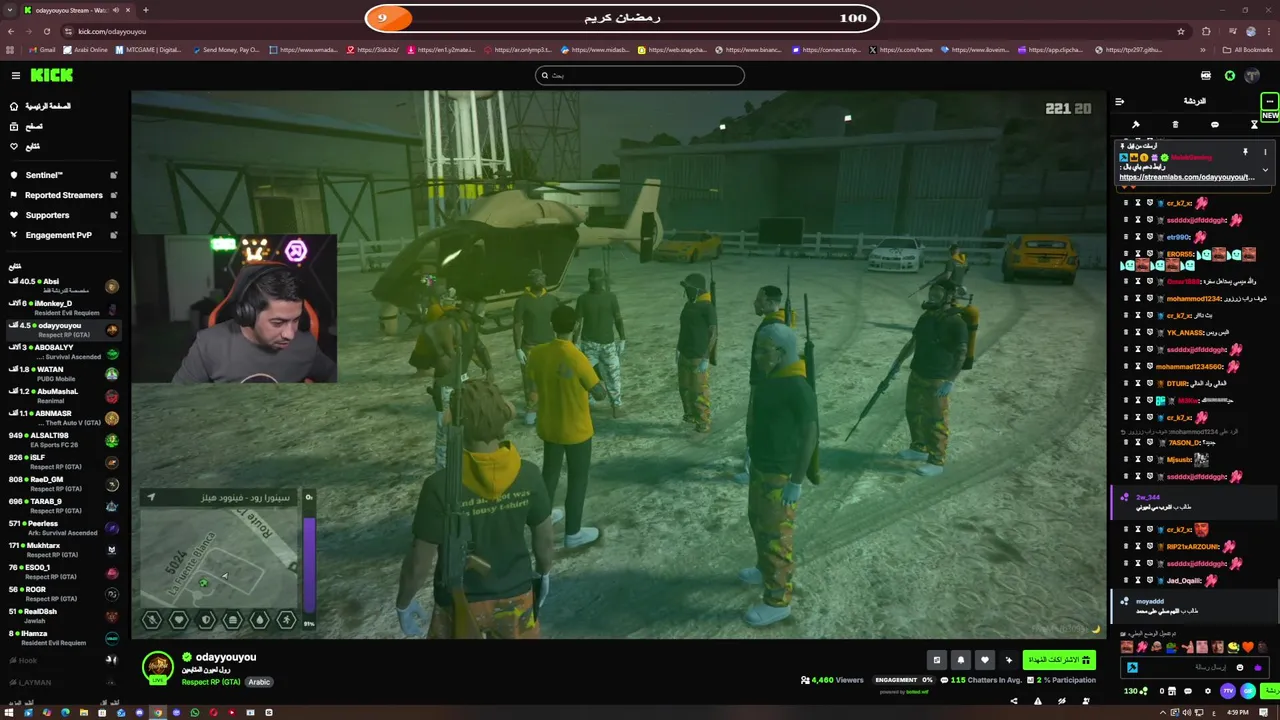Select the Mukhtarx channel
This screenshot has height=720, width=1280.
point(62,550)
